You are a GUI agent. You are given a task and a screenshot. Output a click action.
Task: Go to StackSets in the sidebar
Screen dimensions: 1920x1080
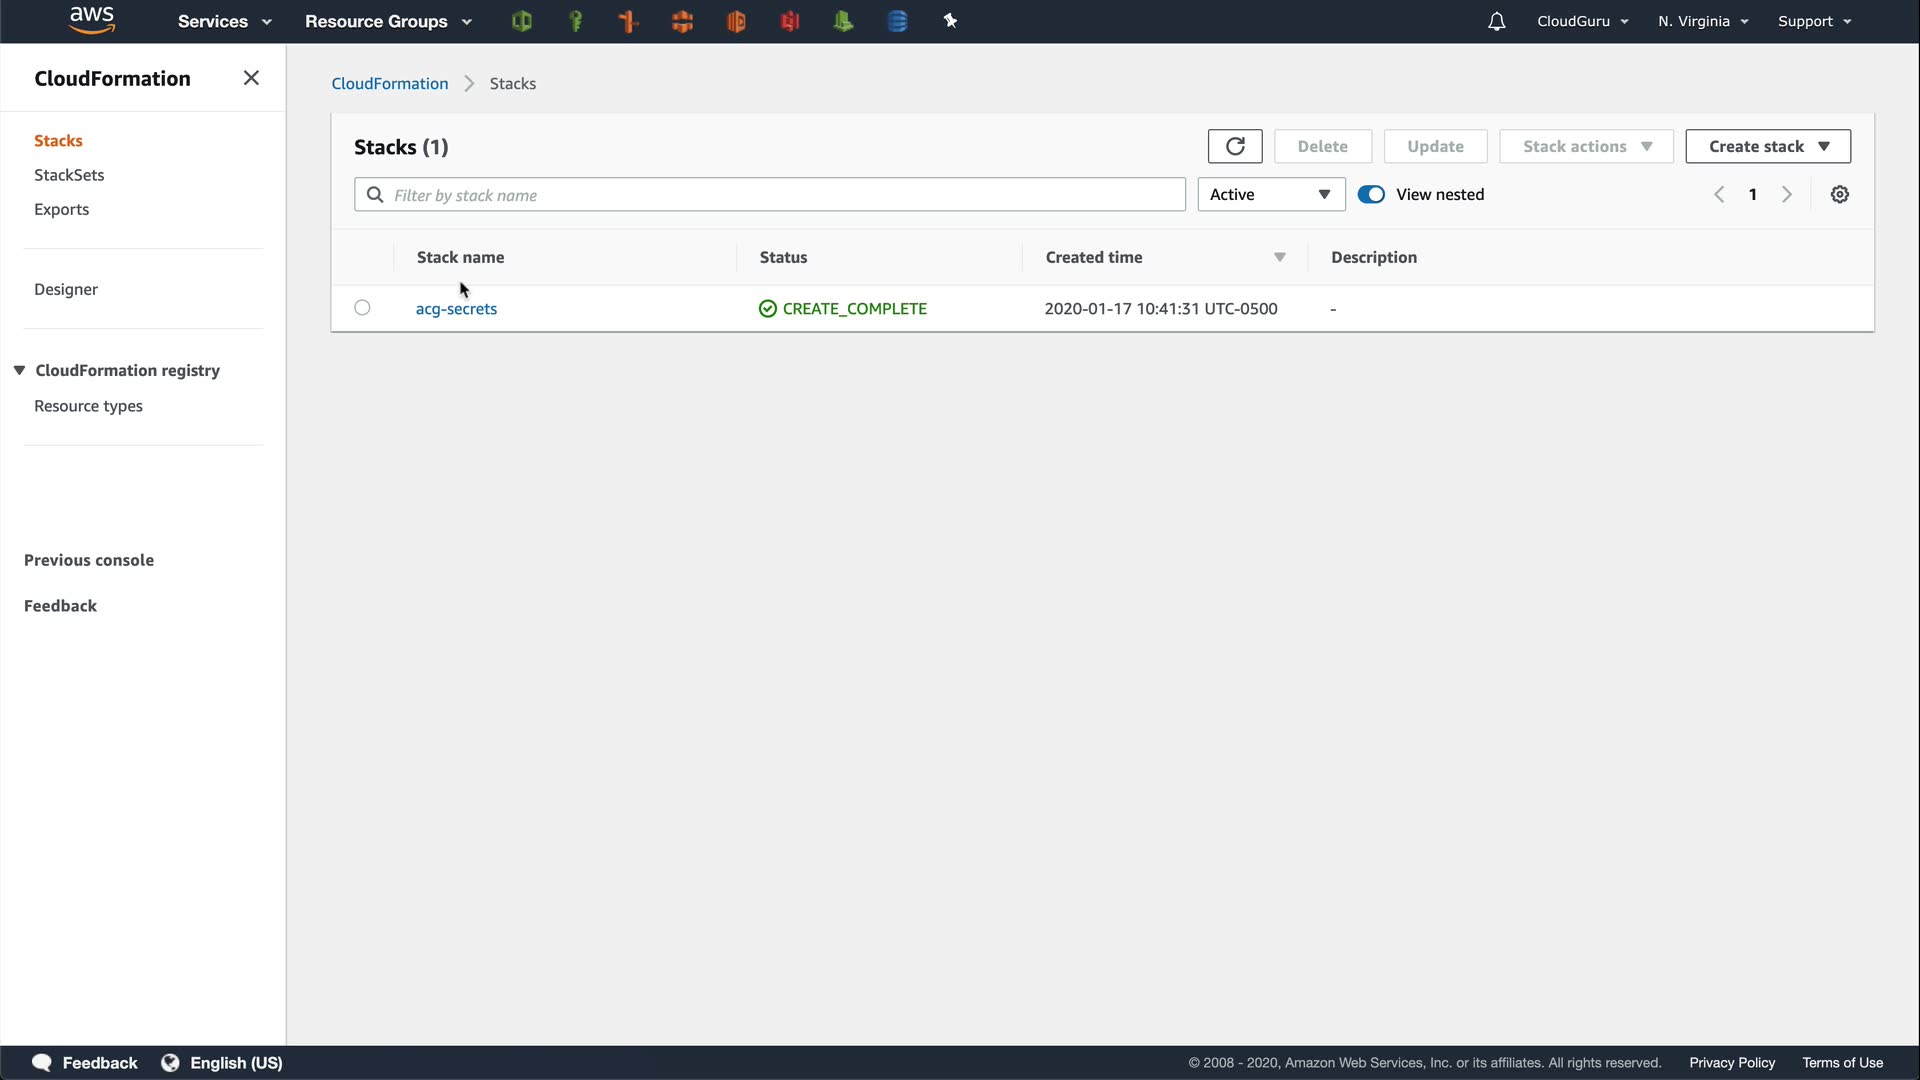[x=69, y=175]
